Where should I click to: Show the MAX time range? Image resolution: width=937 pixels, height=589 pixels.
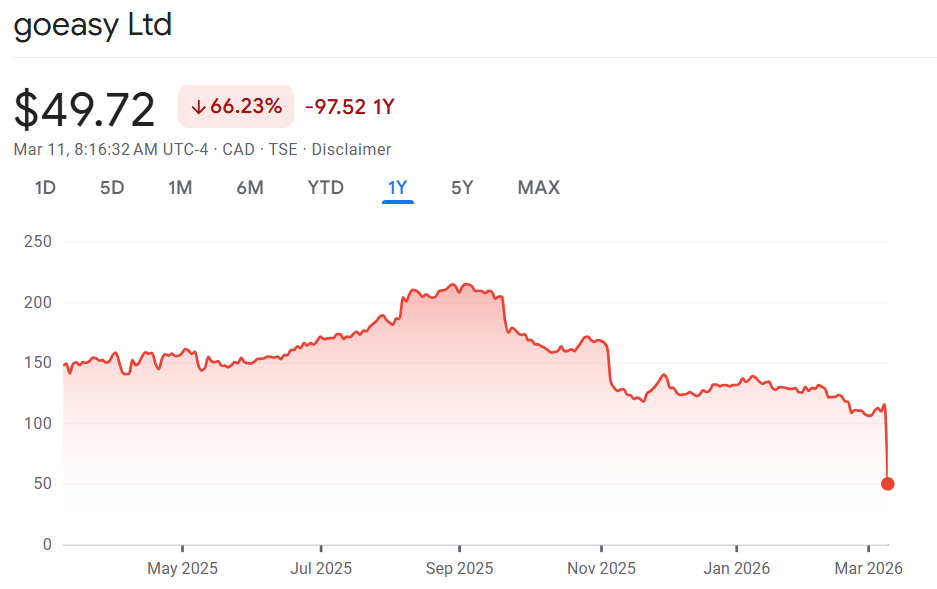(x=538, y=187)
